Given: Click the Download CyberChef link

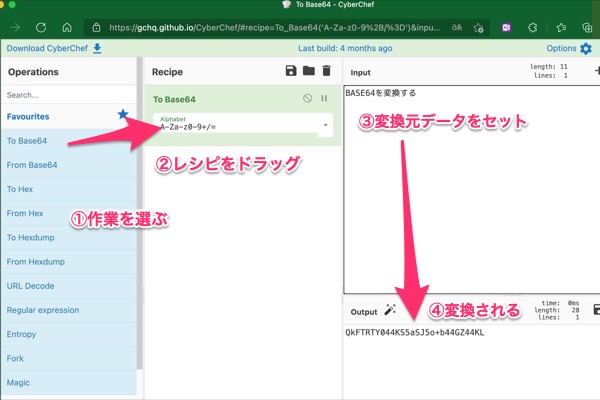Looking at the screenshot, I should [46, 48].
